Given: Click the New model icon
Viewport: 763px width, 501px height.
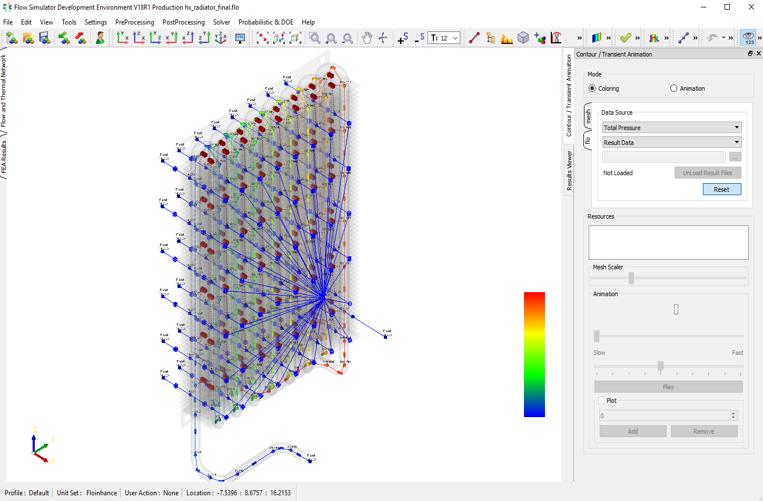Looking at the screenshot, I should [x=12, y=38].
